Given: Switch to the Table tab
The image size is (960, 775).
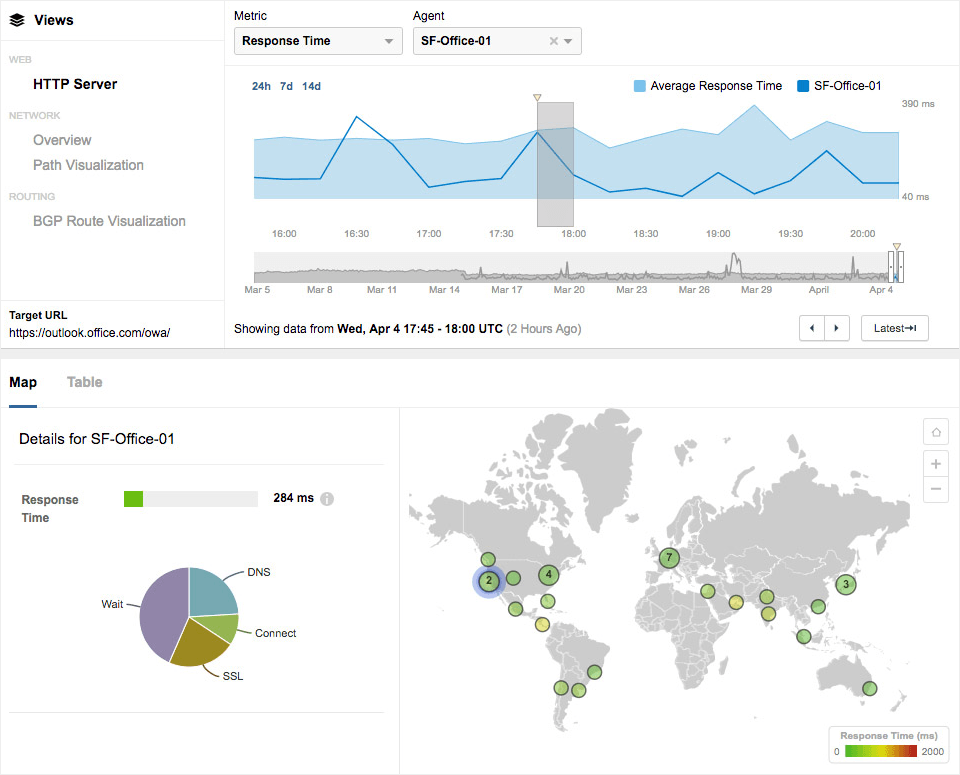Looking at the screenshot, I should click(84, 382).
